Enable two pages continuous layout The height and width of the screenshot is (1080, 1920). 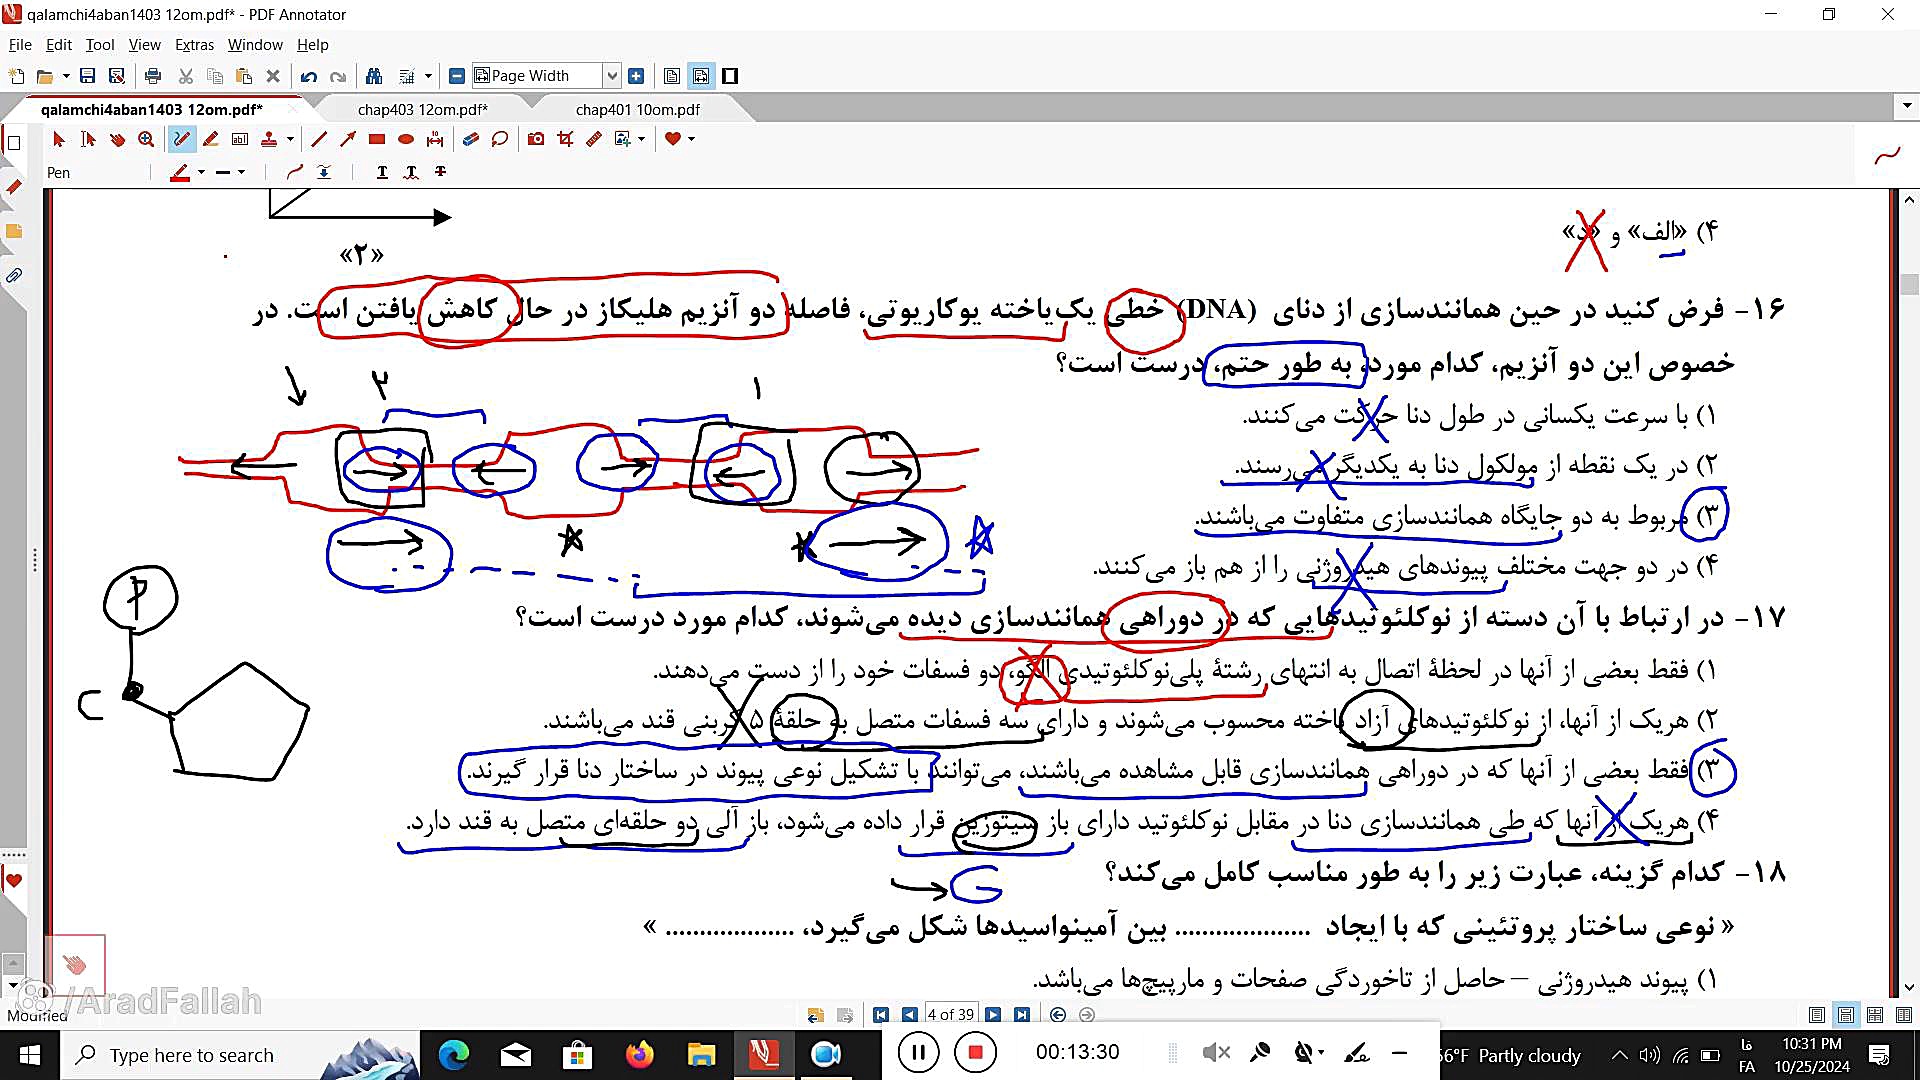pos(1875,1014)
